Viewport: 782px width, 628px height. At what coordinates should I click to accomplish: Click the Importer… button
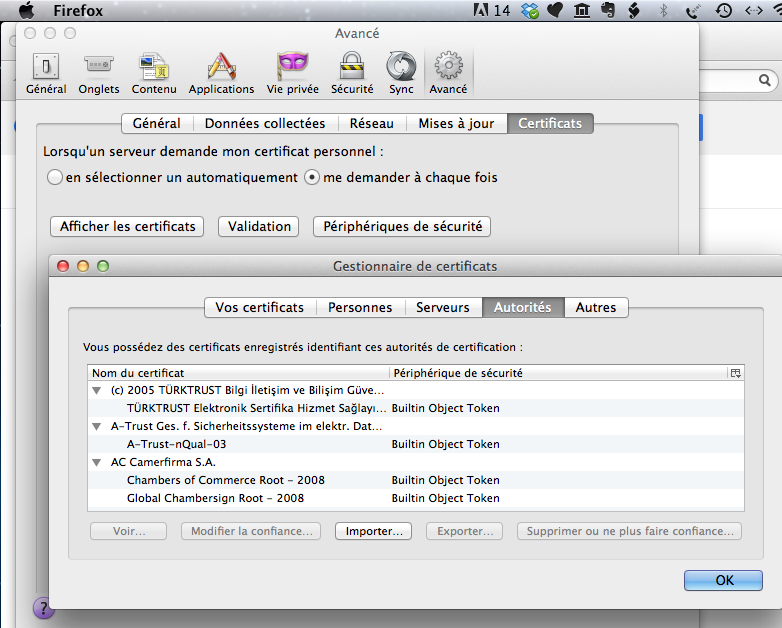point(374,531)
